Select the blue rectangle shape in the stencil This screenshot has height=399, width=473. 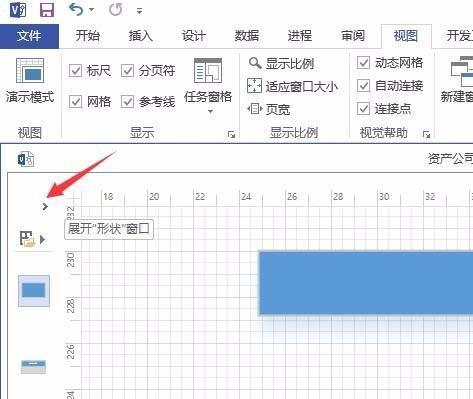pos(34,290)
